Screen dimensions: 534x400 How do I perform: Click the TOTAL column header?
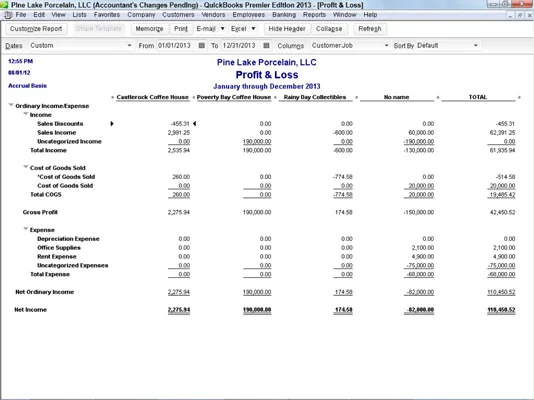(x=478, y=97)
